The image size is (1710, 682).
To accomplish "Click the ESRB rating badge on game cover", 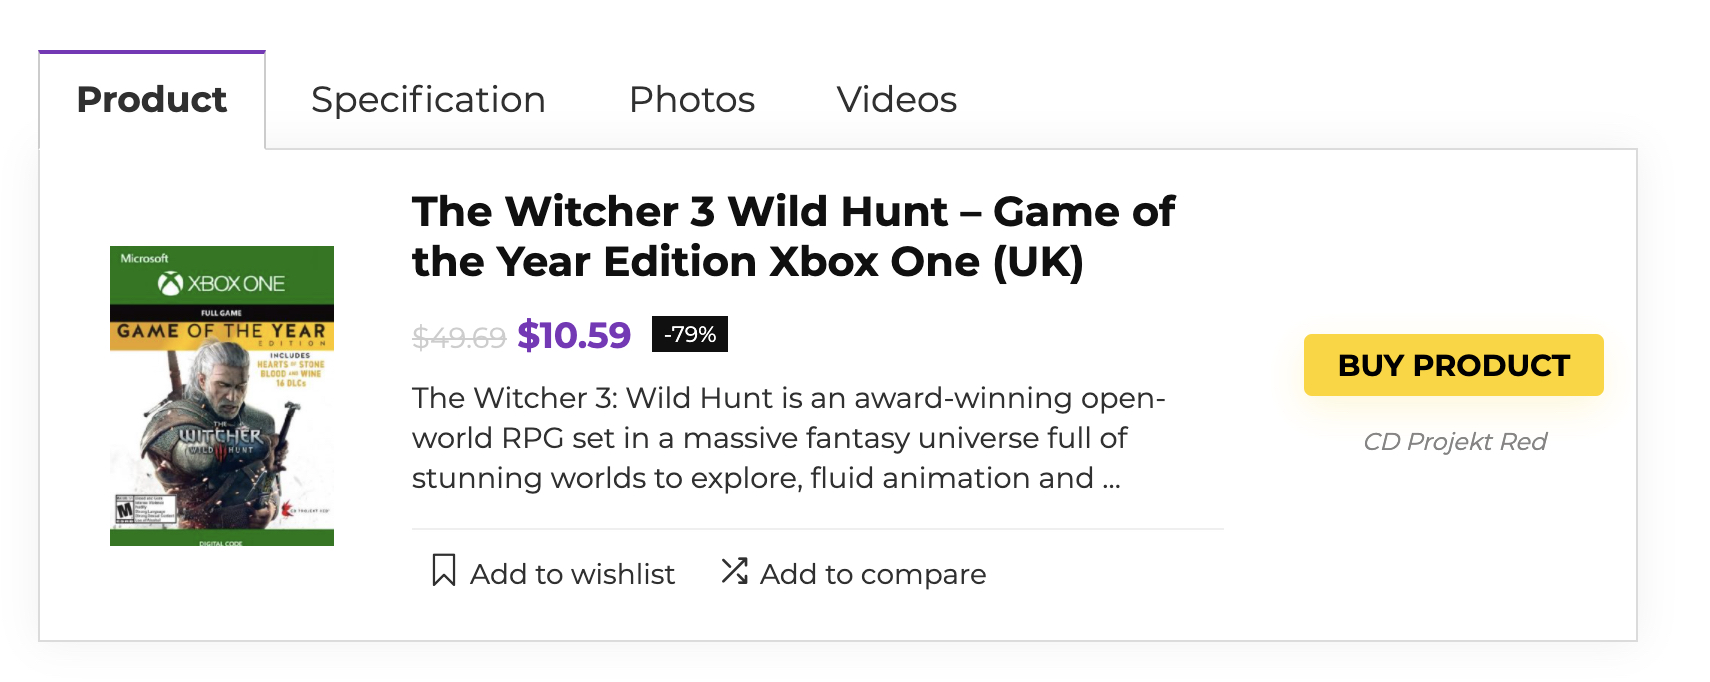I will [125, 510].
